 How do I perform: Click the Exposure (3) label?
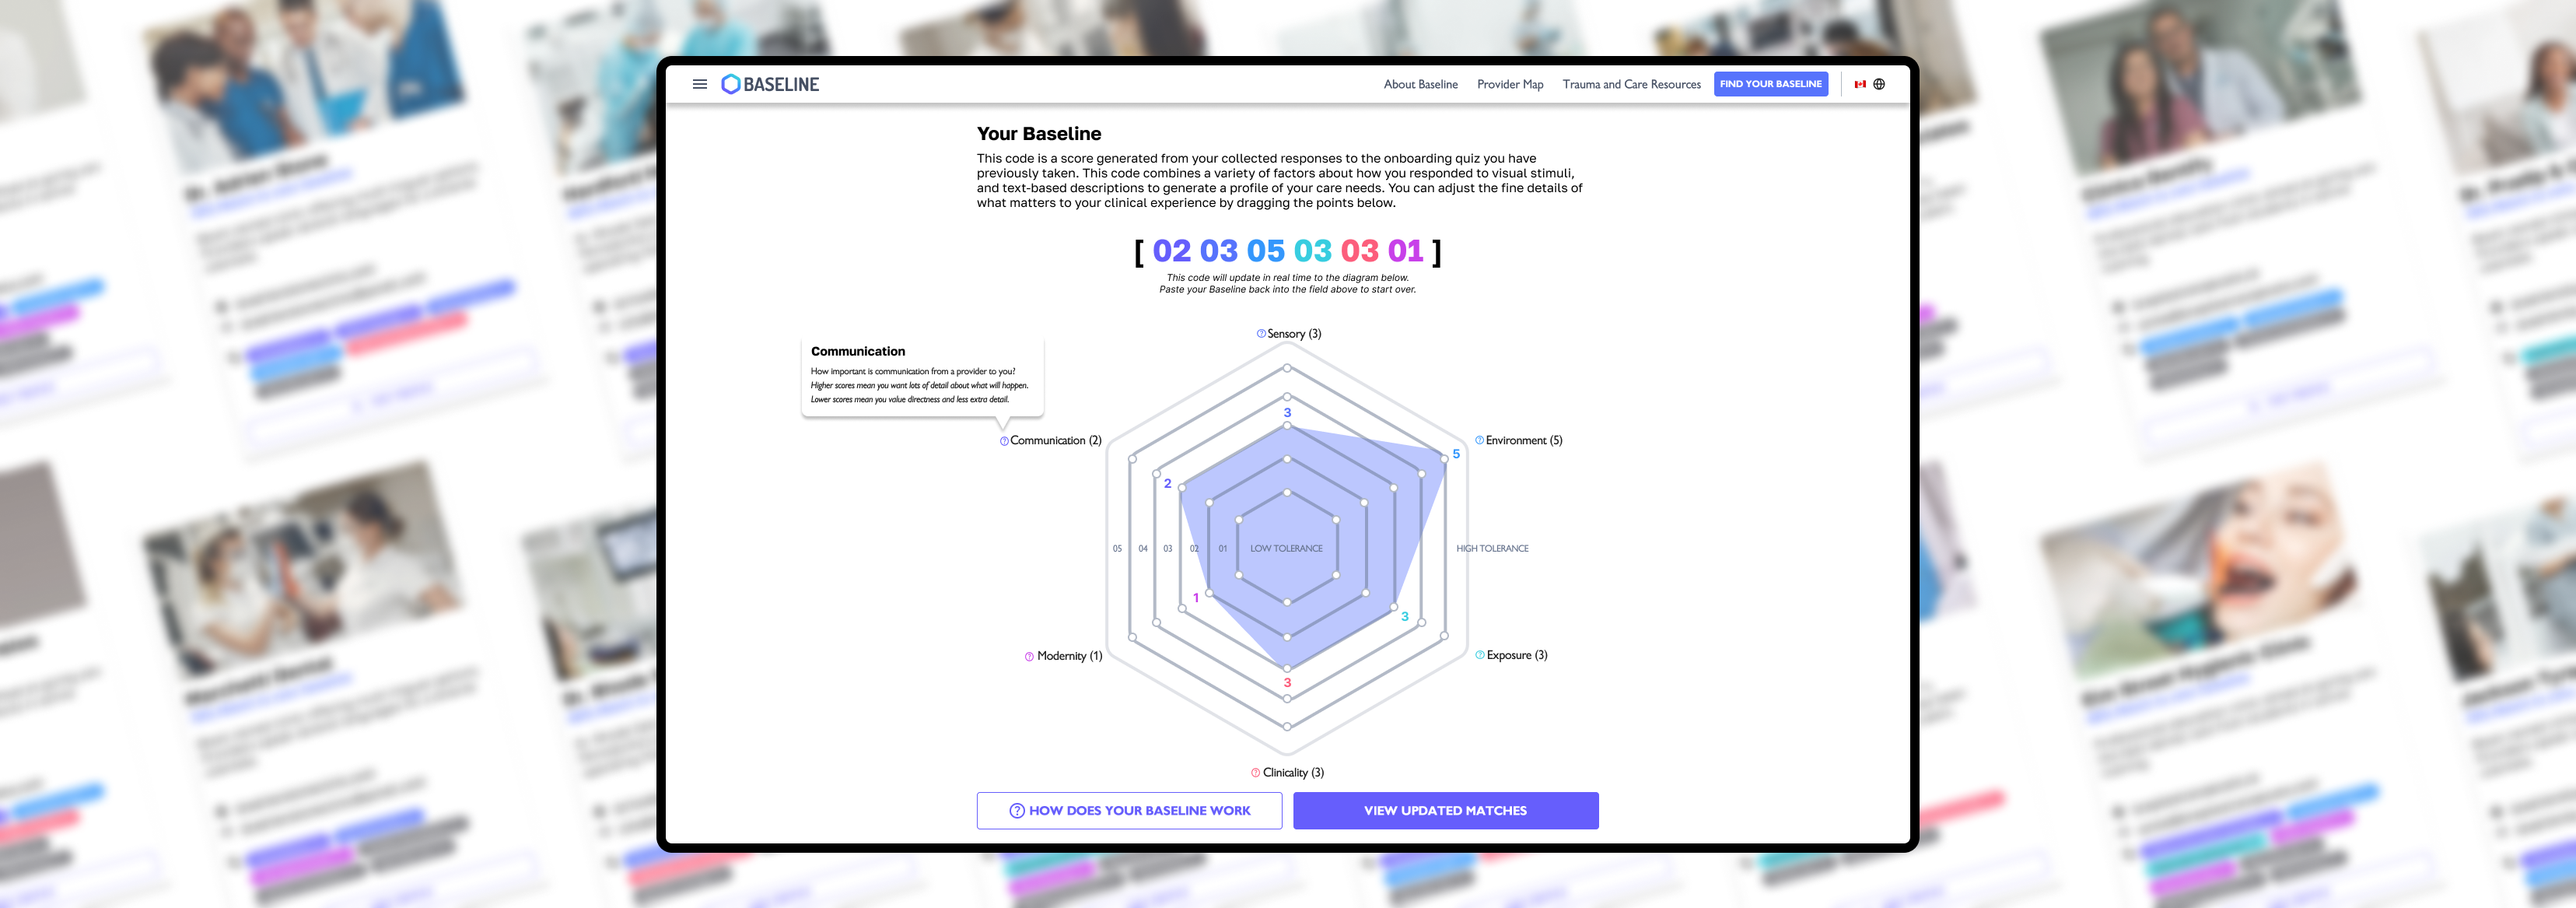[1517, 655]
